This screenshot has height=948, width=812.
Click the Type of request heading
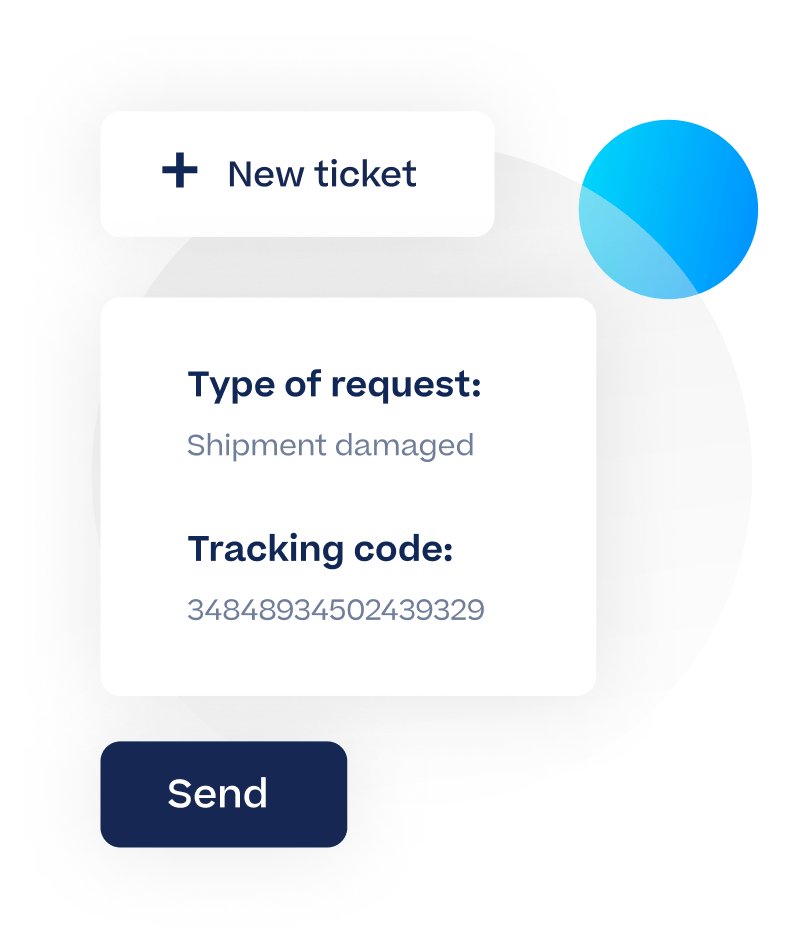pos(334,384)
